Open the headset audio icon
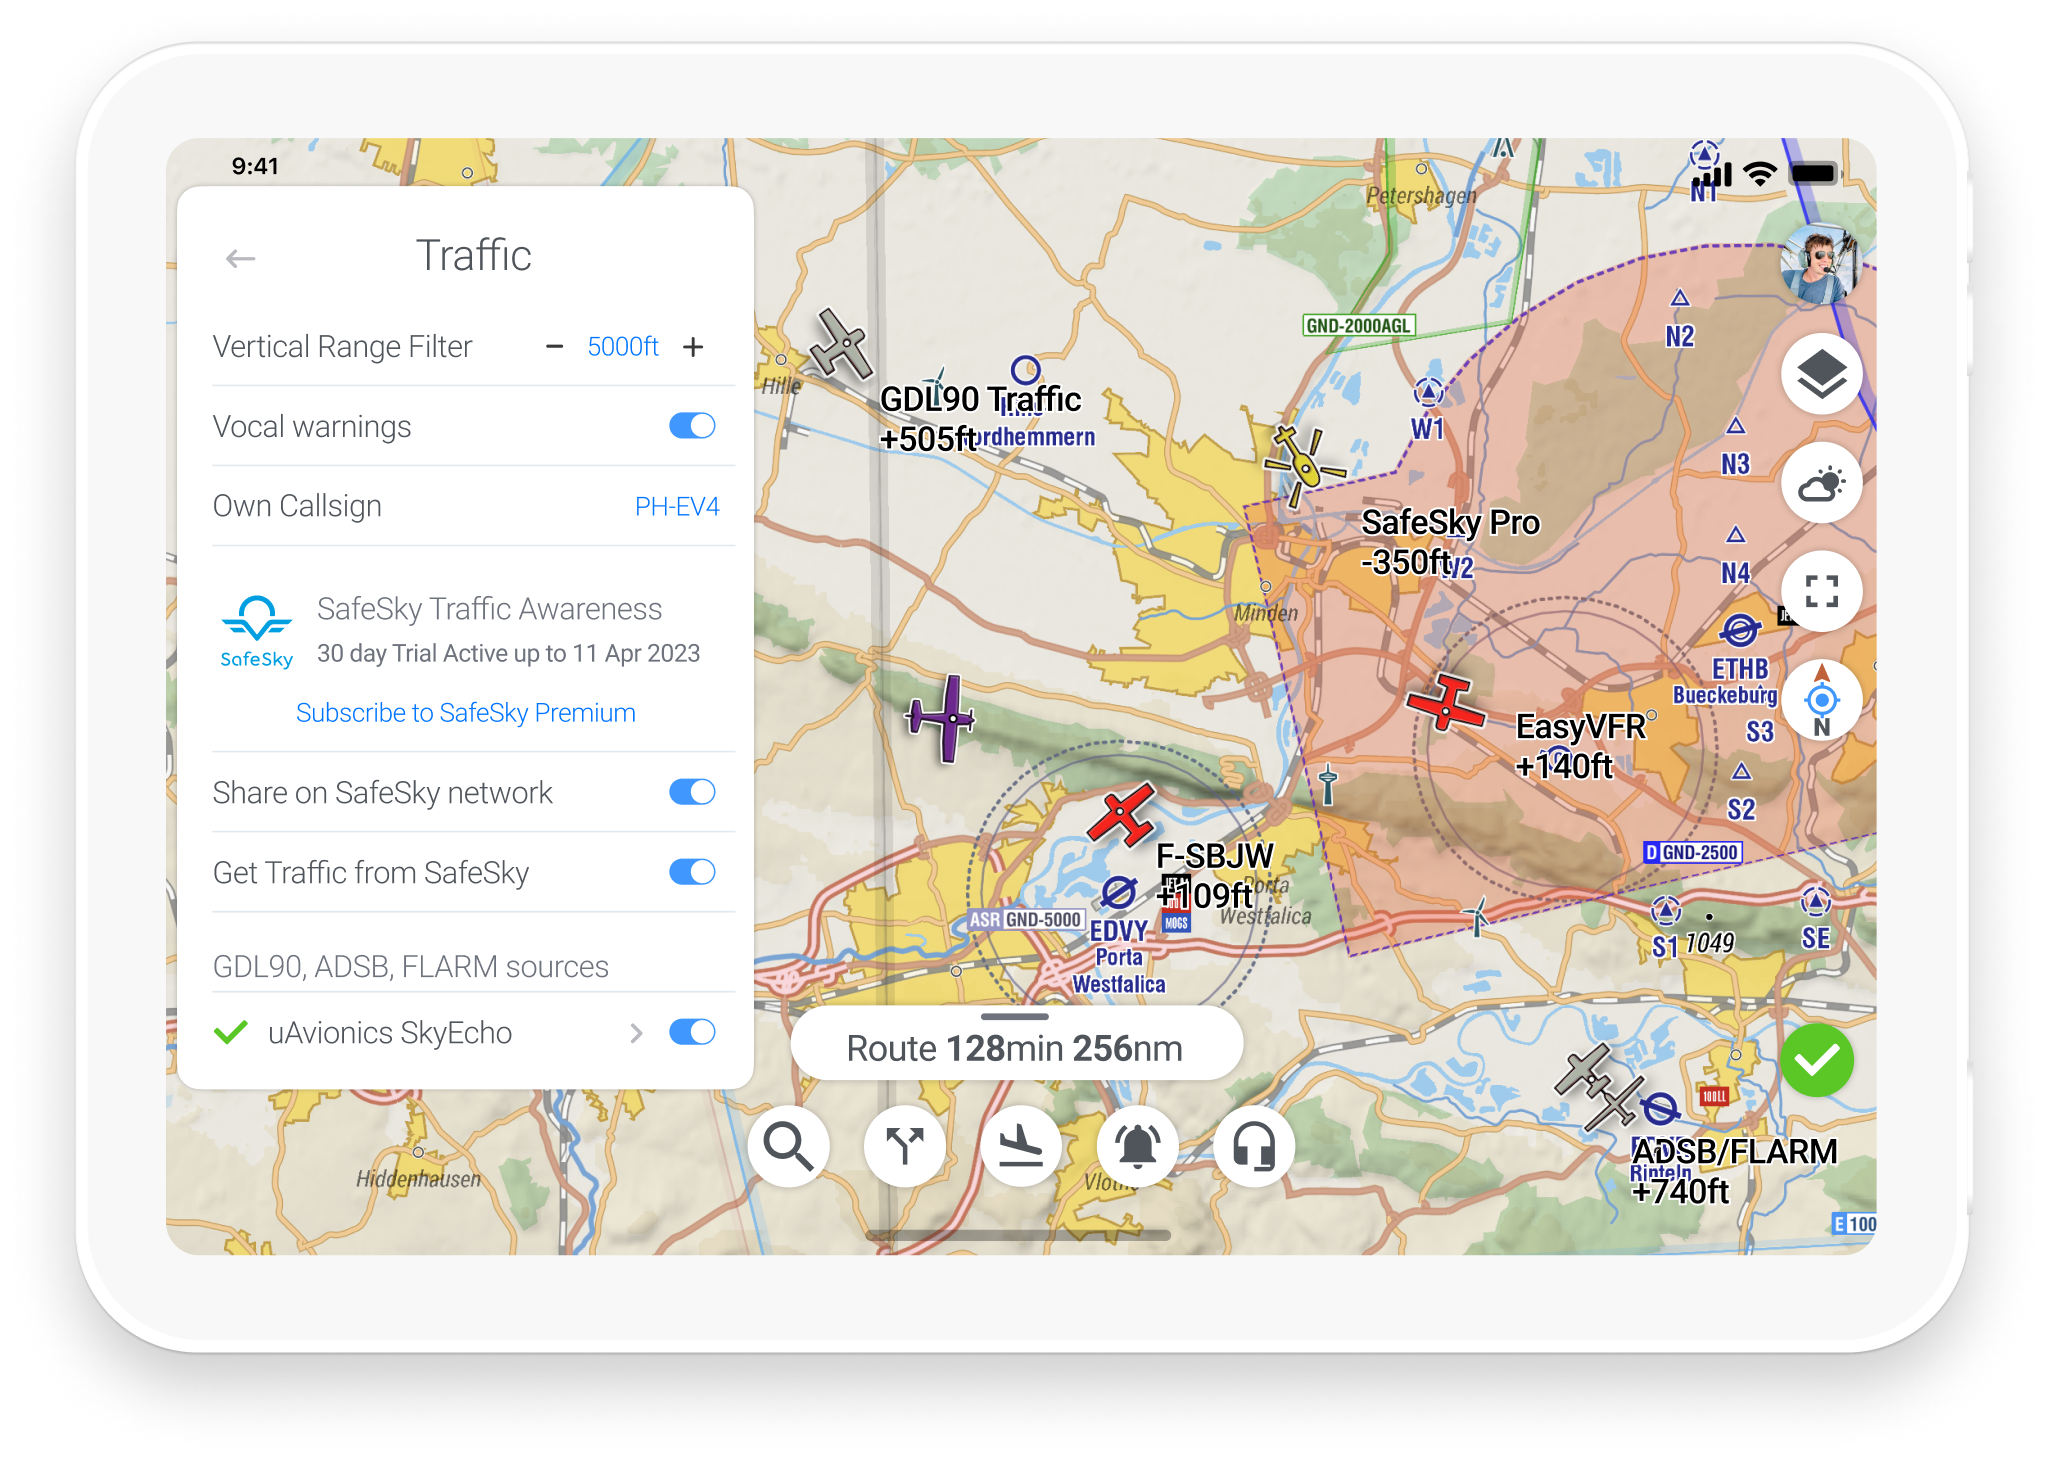Image resolution: width=2048 pixels, height=1460 pixels. point(1254,1146)
